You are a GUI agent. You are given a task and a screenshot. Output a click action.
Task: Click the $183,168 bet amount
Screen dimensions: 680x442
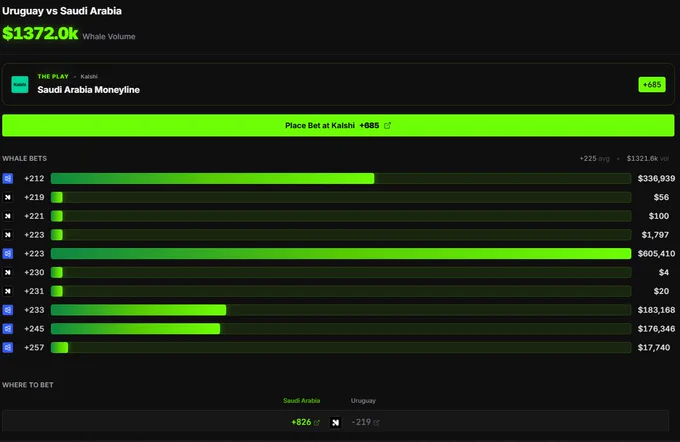[656, 310]
